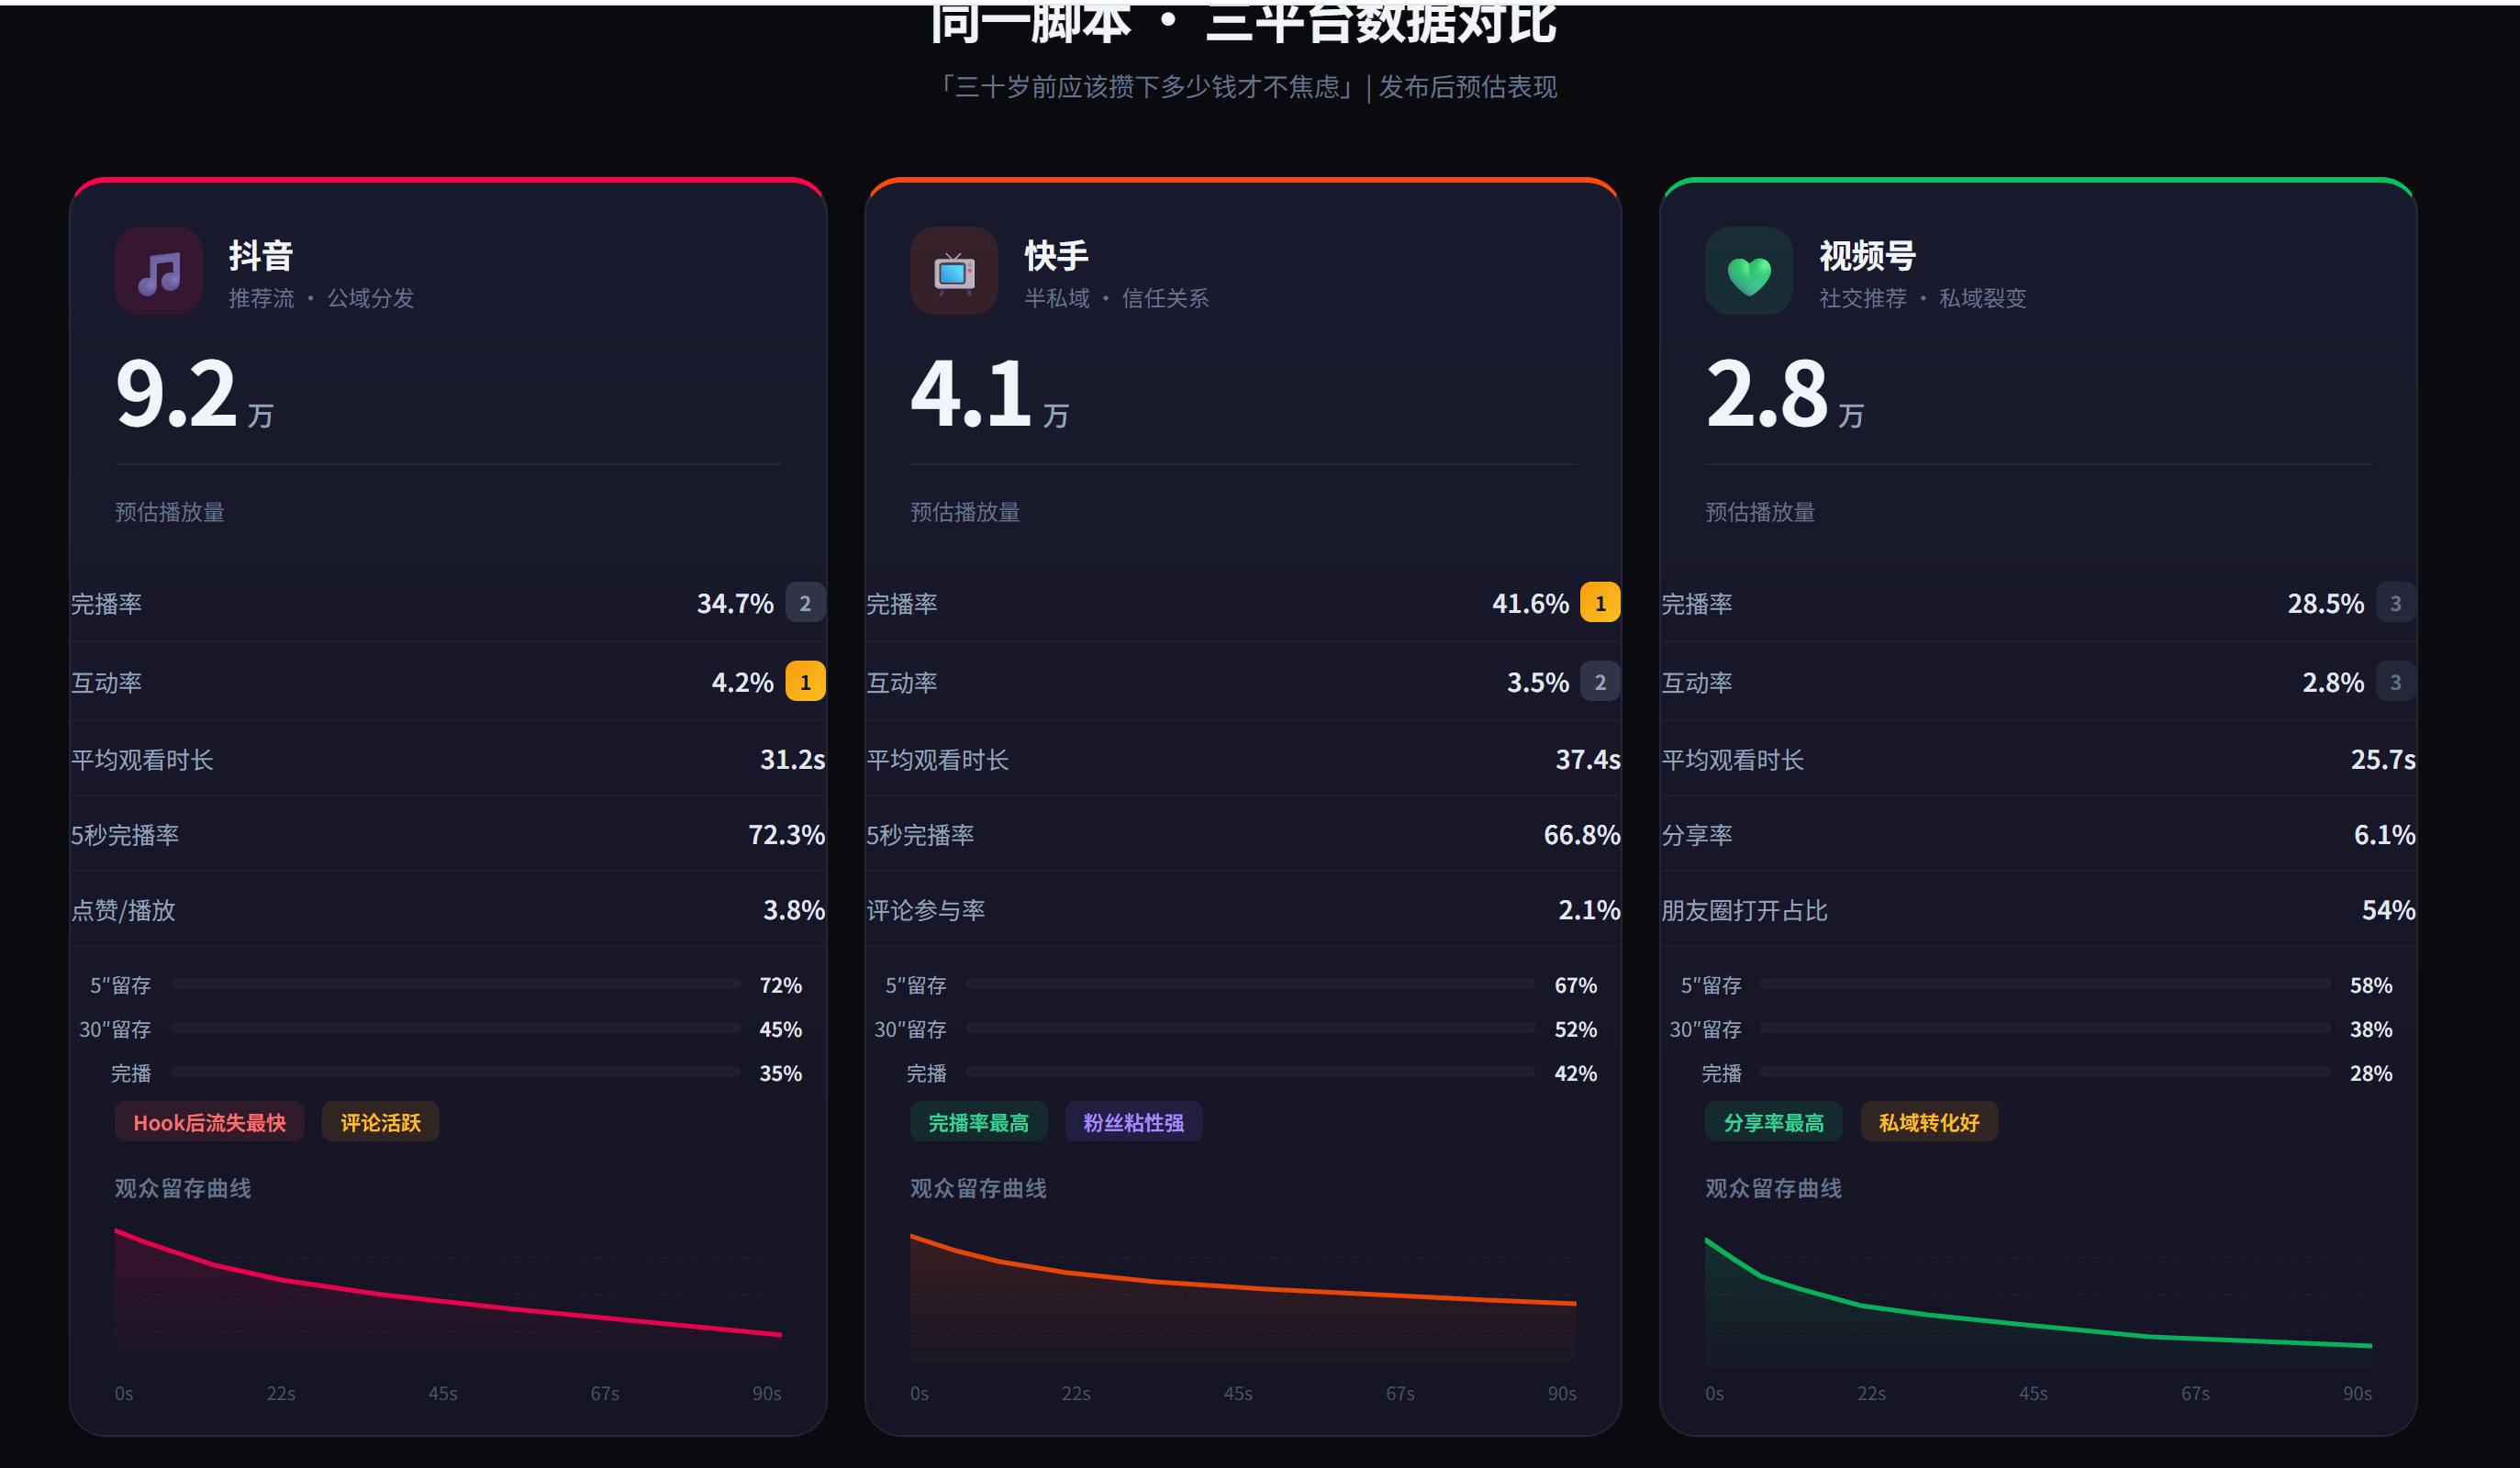
Task: Click the 2.8 万 play count
Action: click(1785, 394)
